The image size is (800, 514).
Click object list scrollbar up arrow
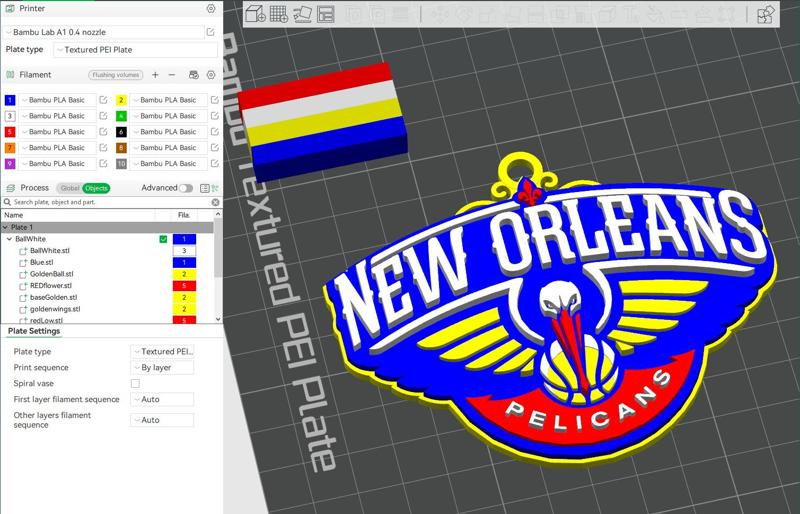click(218, 215)
